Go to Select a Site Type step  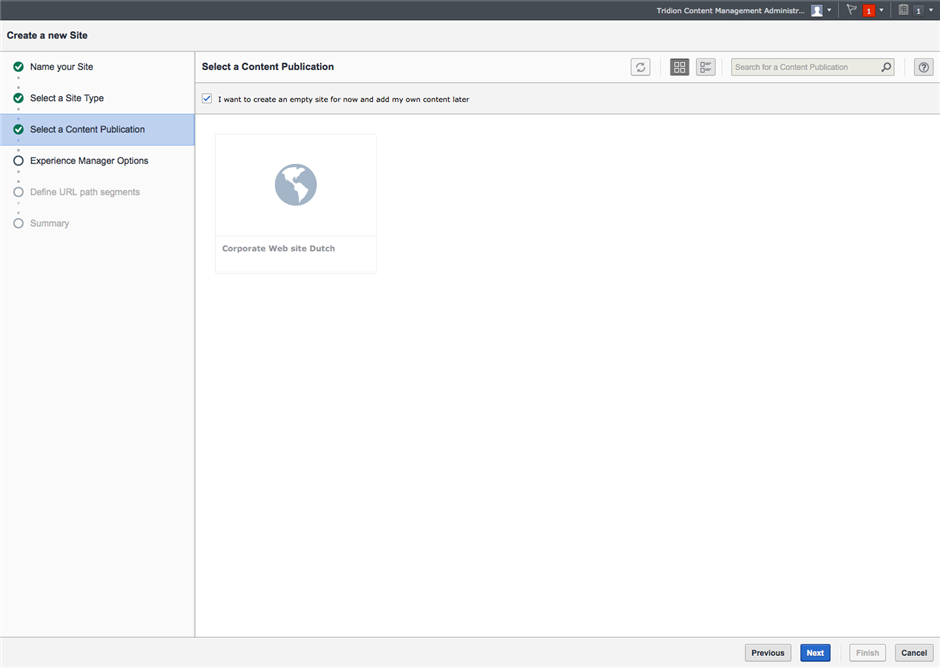(66, 98)
